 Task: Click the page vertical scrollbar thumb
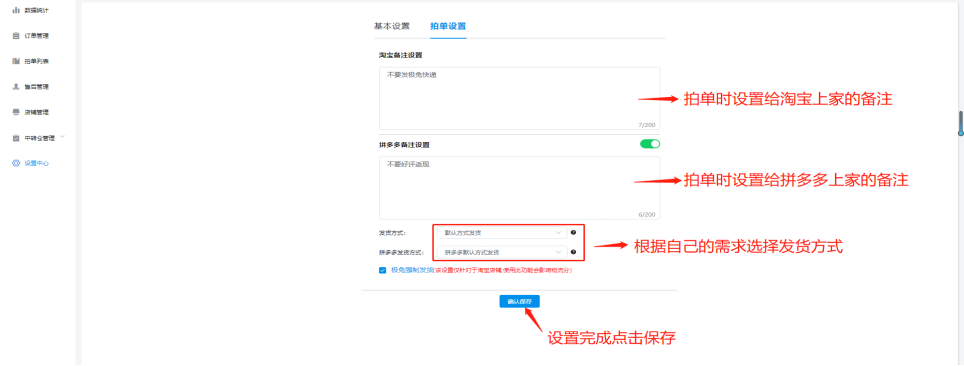(x=960, y=123)
